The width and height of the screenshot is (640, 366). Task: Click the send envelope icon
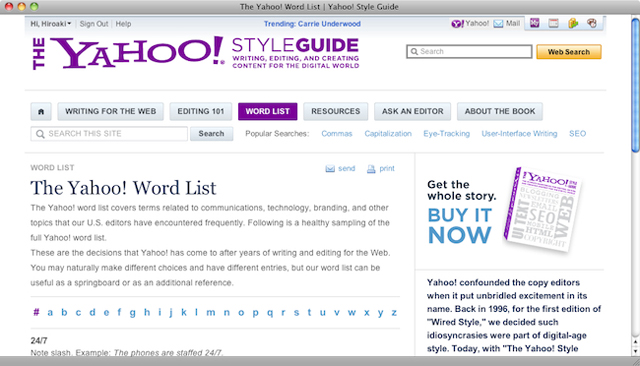point(330,169)
